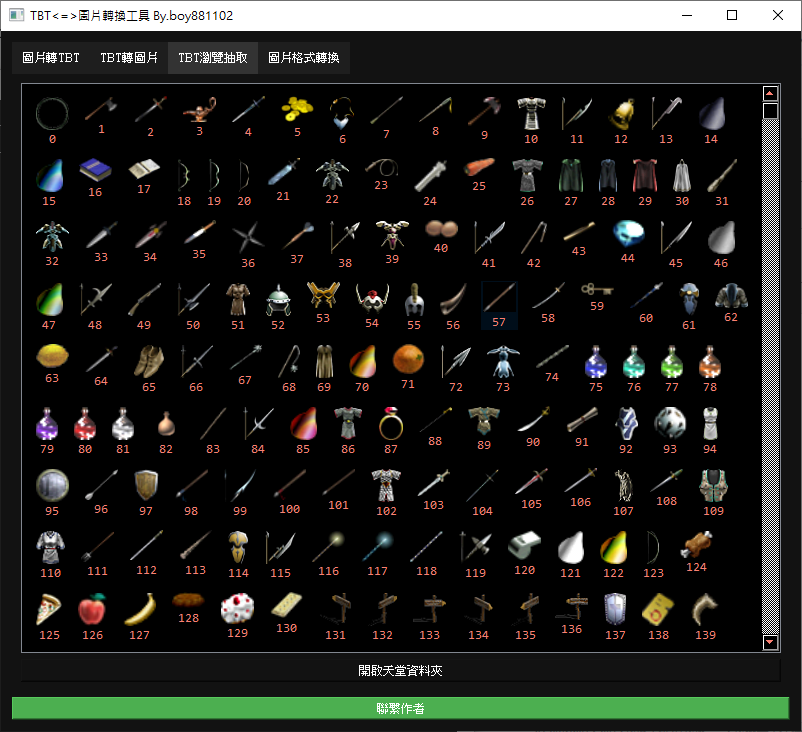The width and height of the screenshot is (802, 732).
Task: Select the orange fruit icon 71
Action: pyautogui.click(x=408, y=359)
